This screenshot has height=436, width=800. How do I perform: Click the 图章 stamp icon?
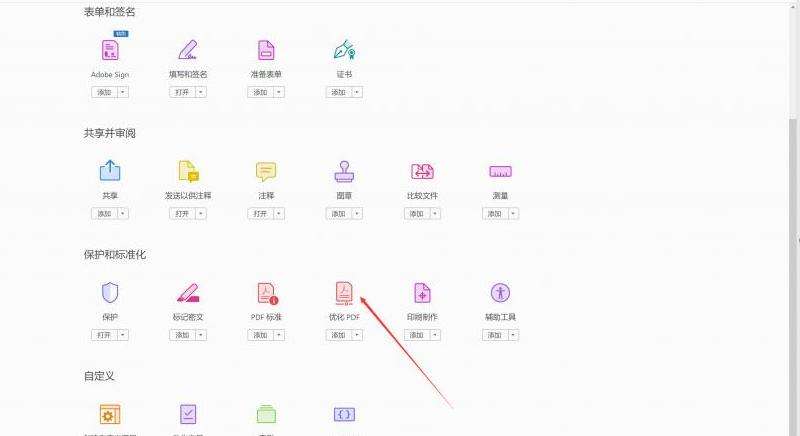coord(344,171)
